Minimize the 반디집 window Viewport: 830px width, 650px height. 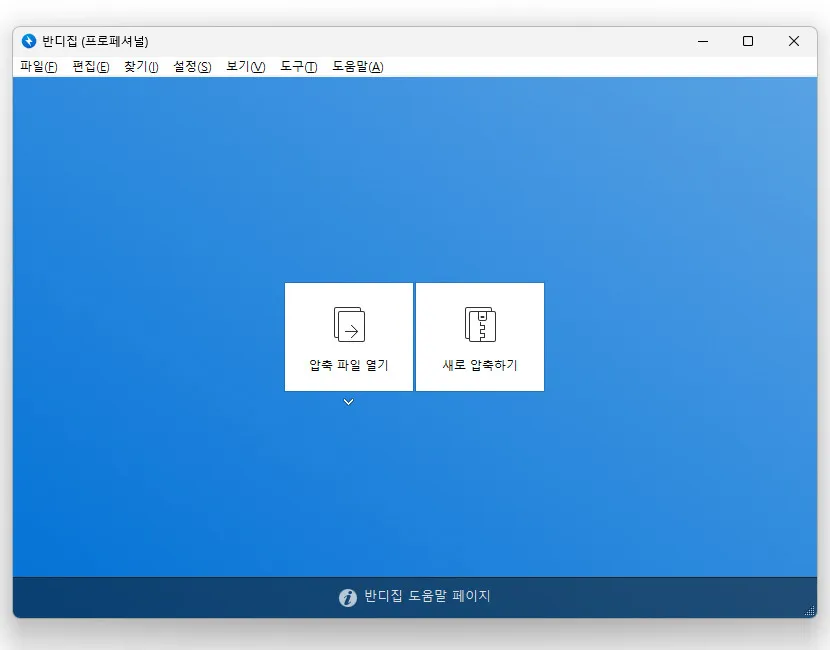coord(703,41)
